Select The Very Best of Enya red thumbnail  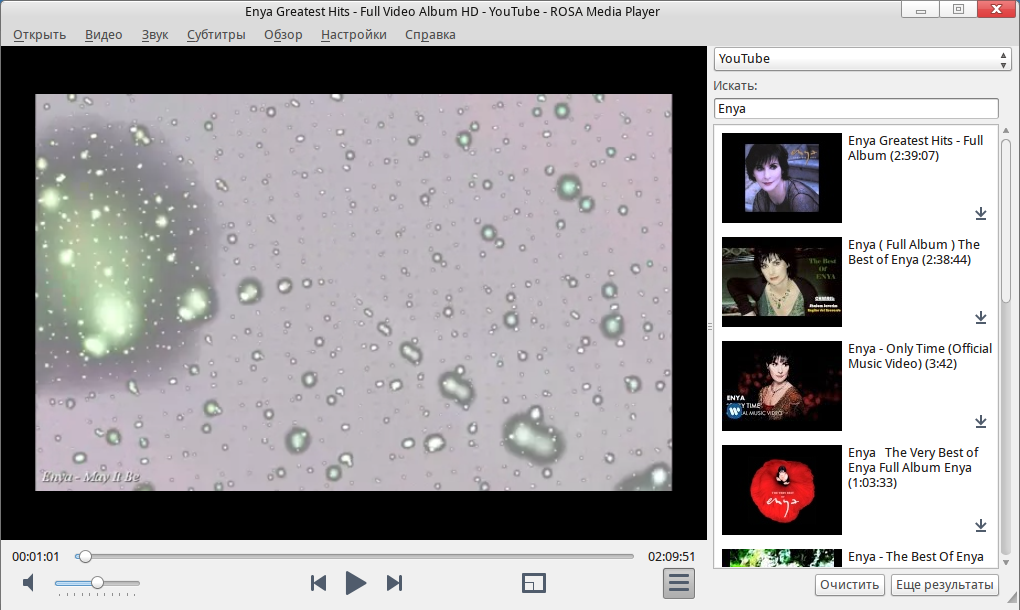[x=782, y=490]
